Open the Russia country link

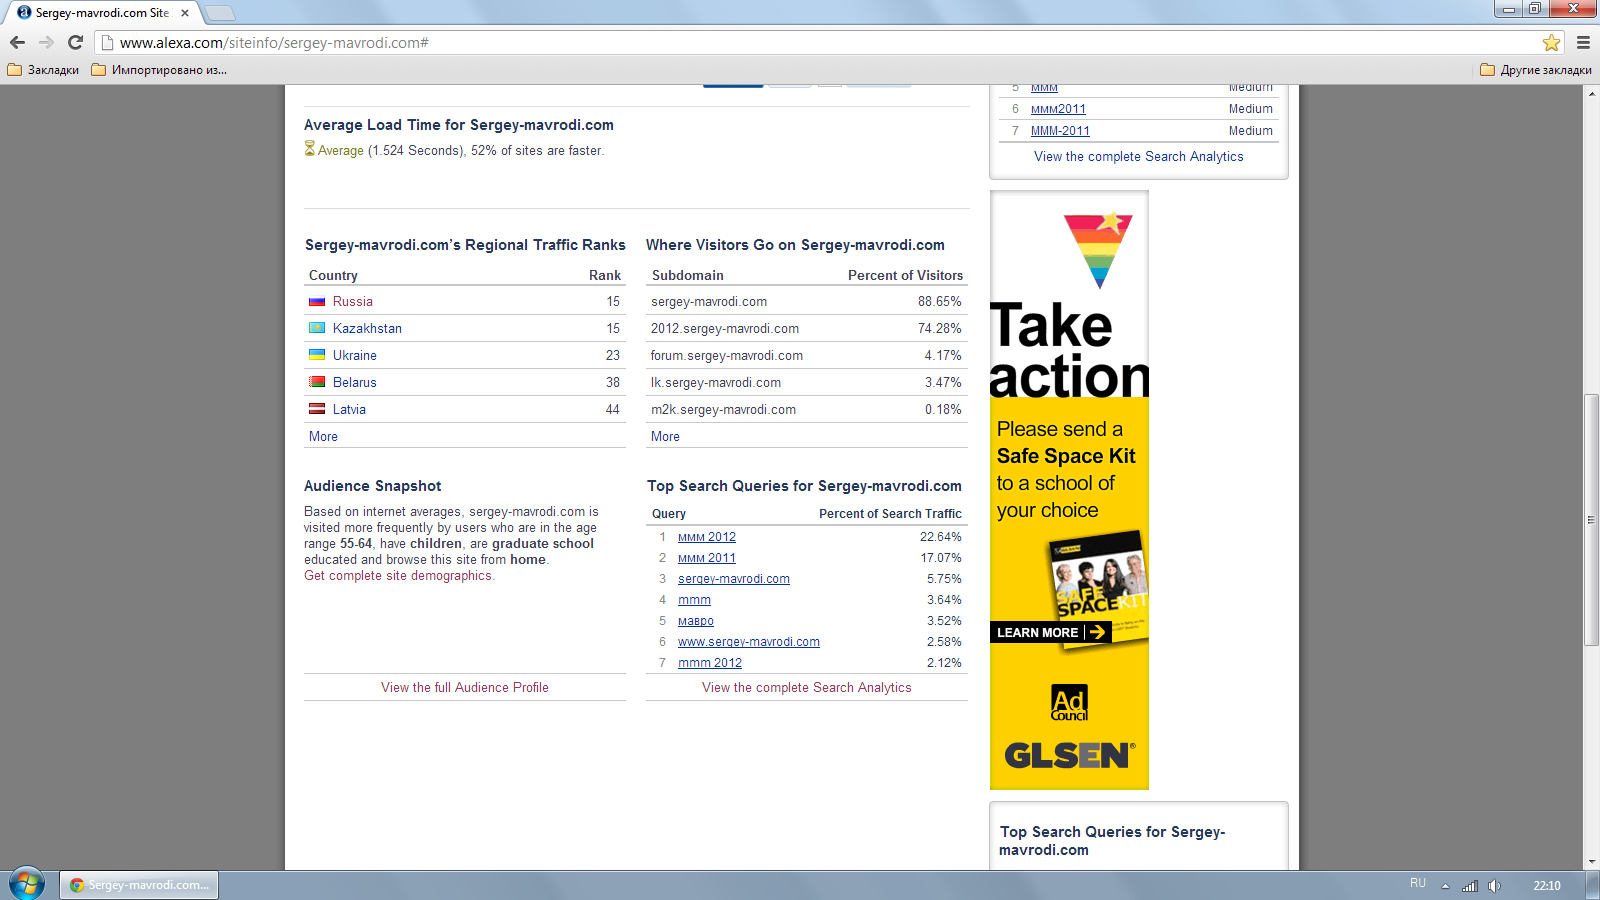coord(352,301)
